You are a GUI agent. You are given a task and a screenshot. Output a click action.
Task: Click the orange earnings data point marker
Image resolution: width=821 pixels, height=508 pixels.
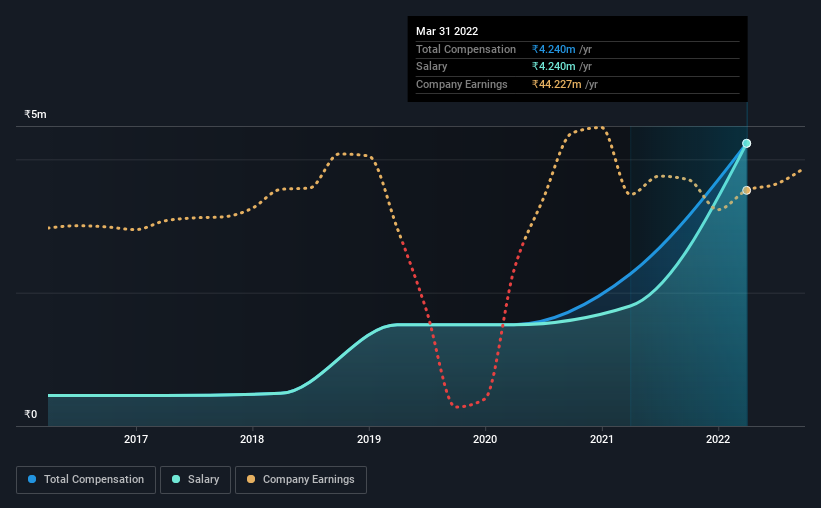pyautogui.click(x=747, y=190)
